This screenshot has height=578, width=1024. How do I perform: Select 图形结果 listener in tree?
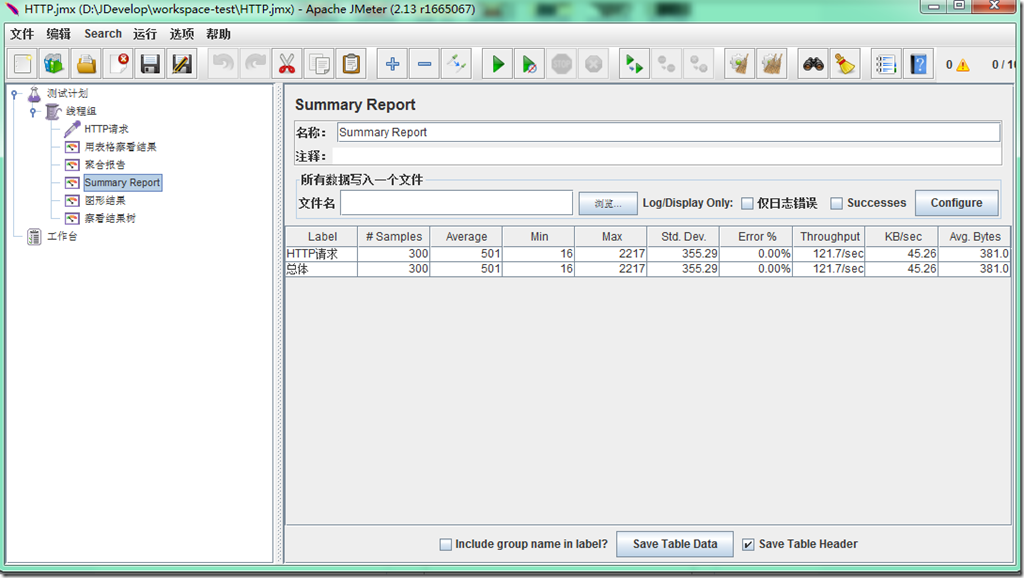tap(105, 201)
